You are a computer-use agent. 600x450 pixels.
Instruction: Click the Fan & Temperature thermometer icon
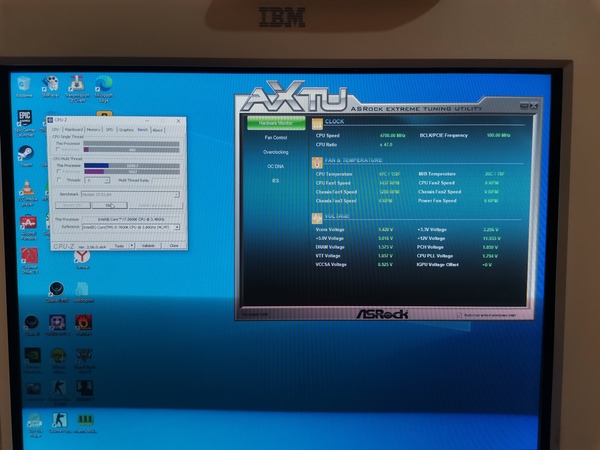317,163
